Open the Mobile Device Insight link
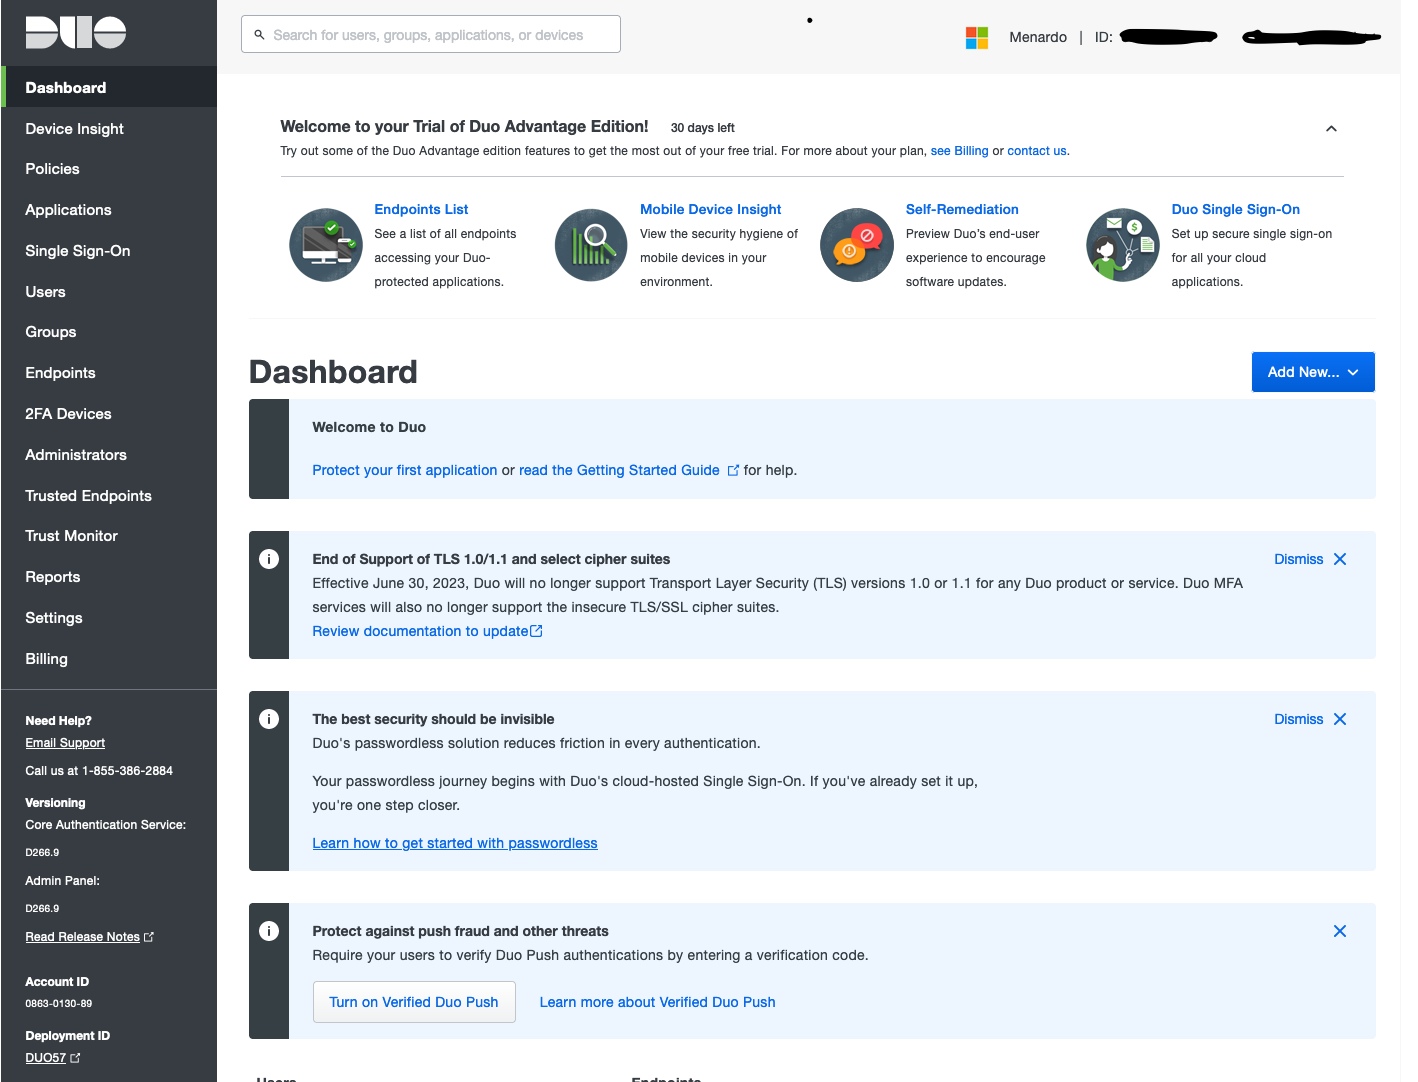The image size is (1418, 1082). pyautogui.click(x=710, y=209)
